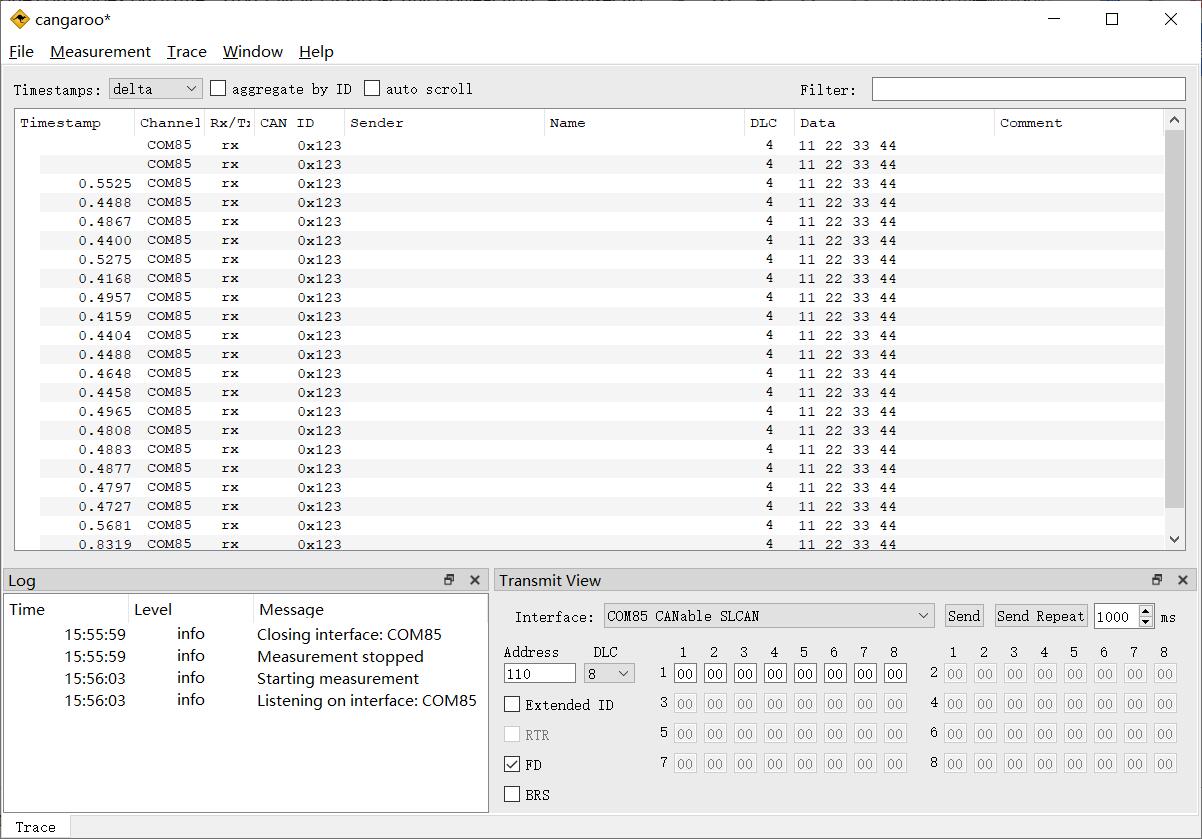Click the Address field showing 110

pos(540,673)
